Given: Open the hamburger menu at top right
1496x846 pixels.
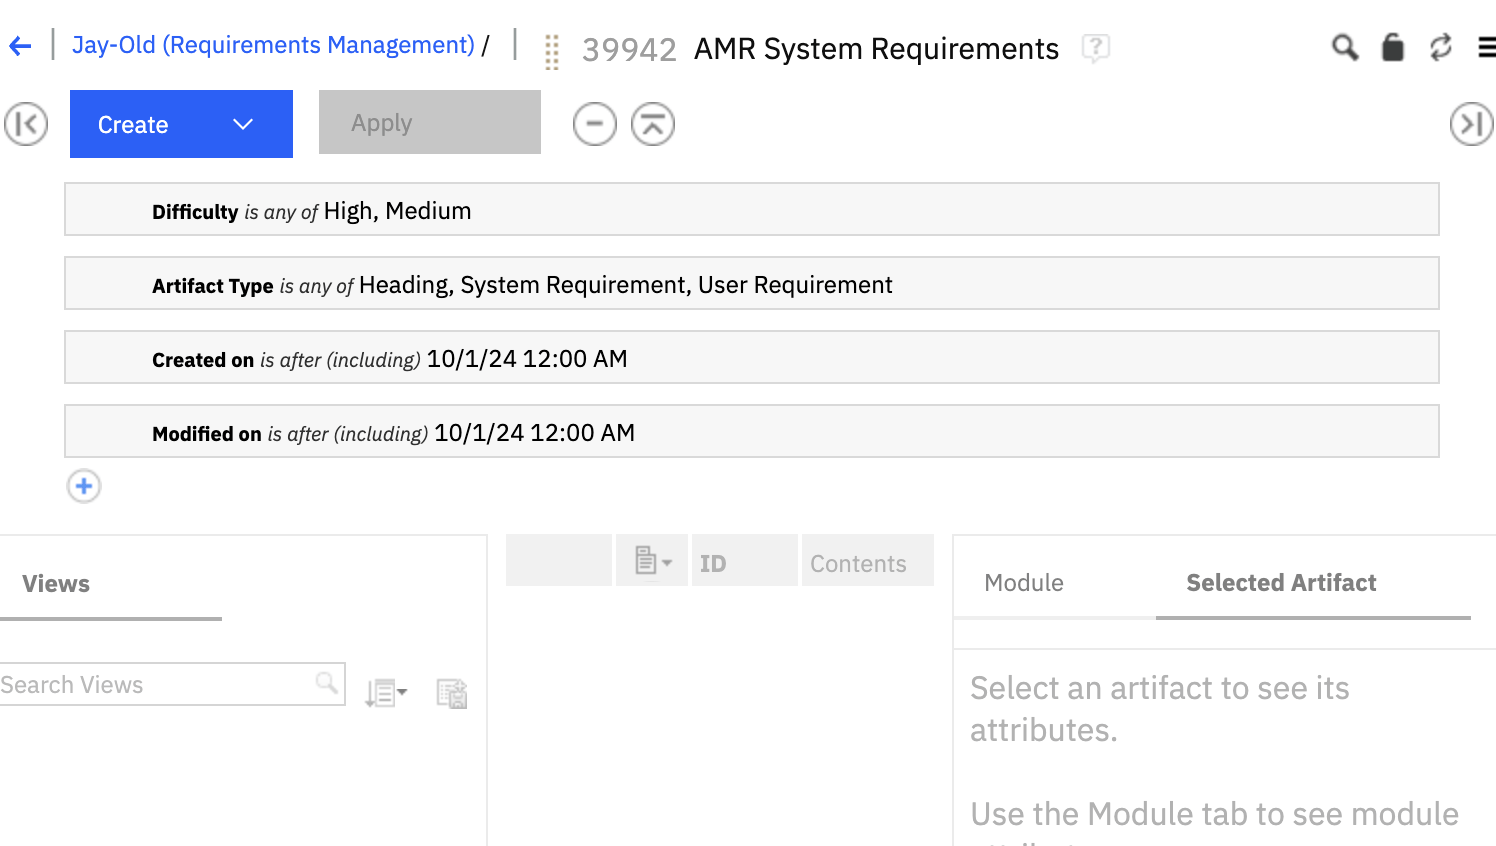Looking at the screenshot, I should tap(1487, 47).
